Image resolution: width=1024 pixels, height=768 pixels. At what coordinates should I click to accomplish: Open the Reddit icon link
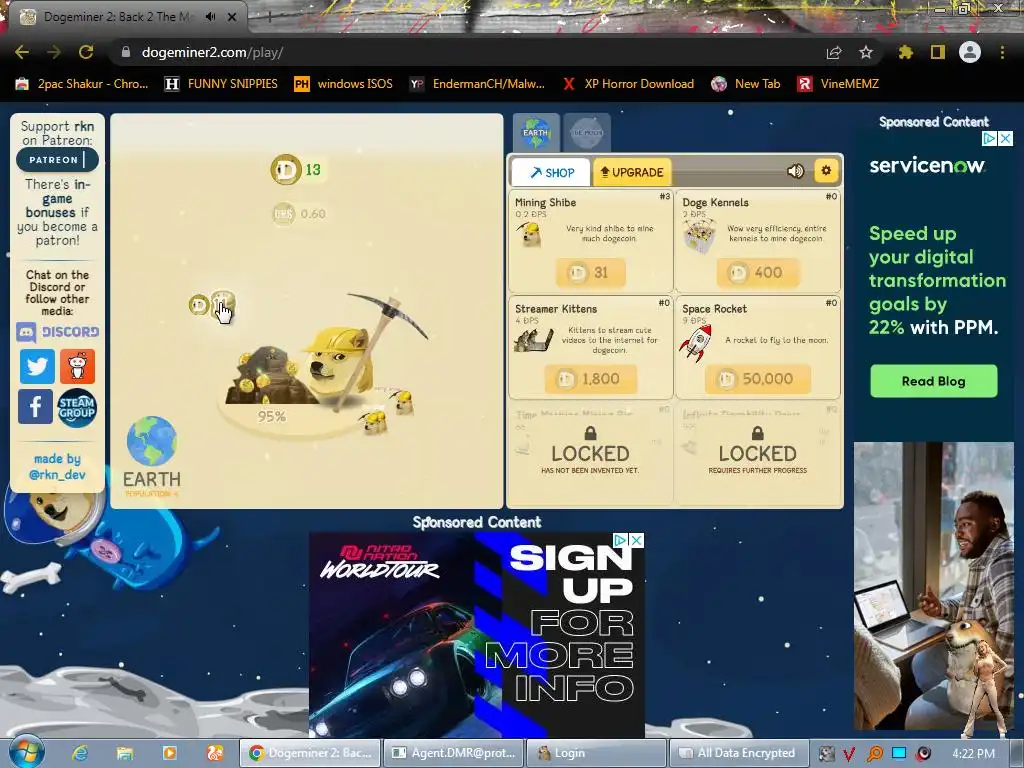[78, 366]
